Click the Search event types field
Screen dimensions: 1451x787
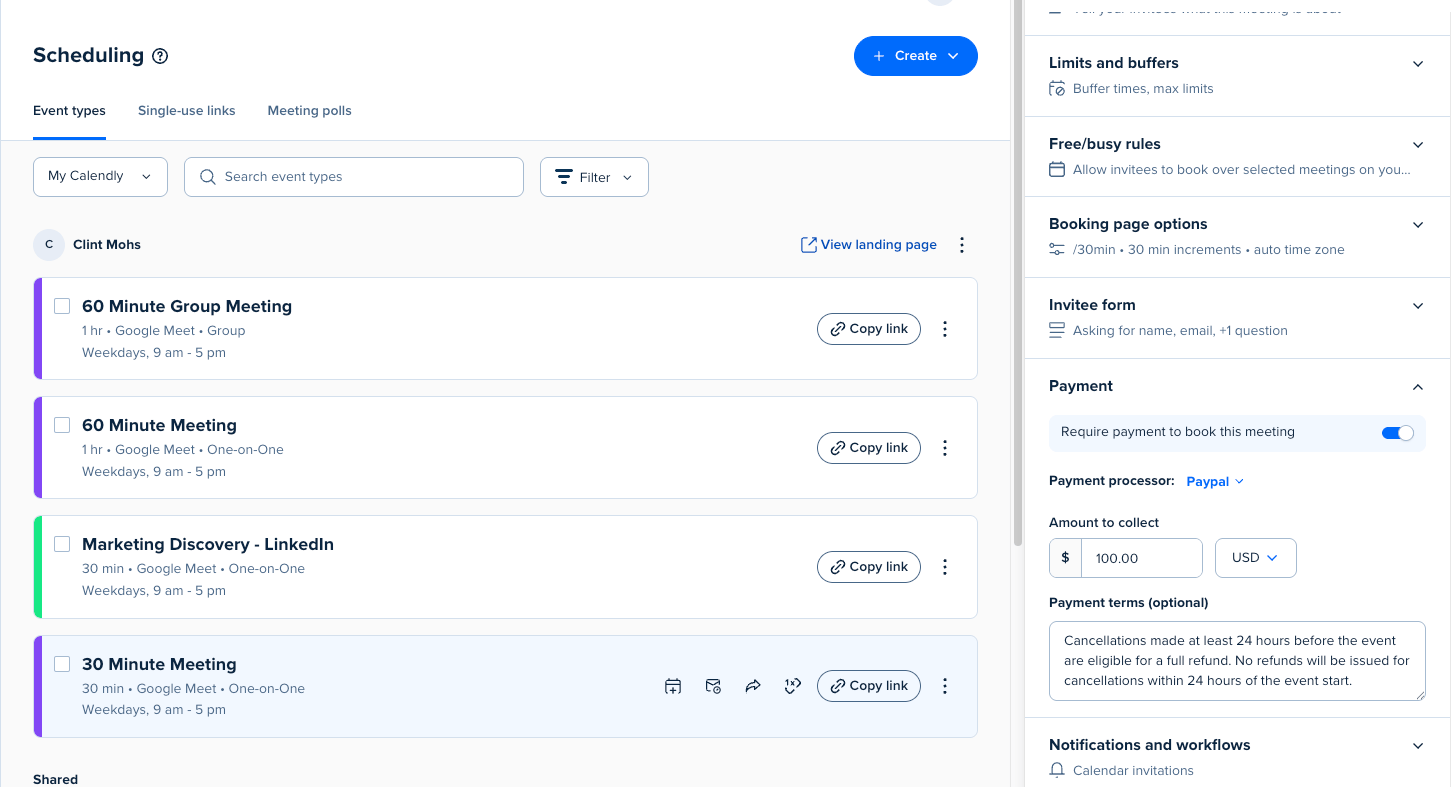(354, 177)
